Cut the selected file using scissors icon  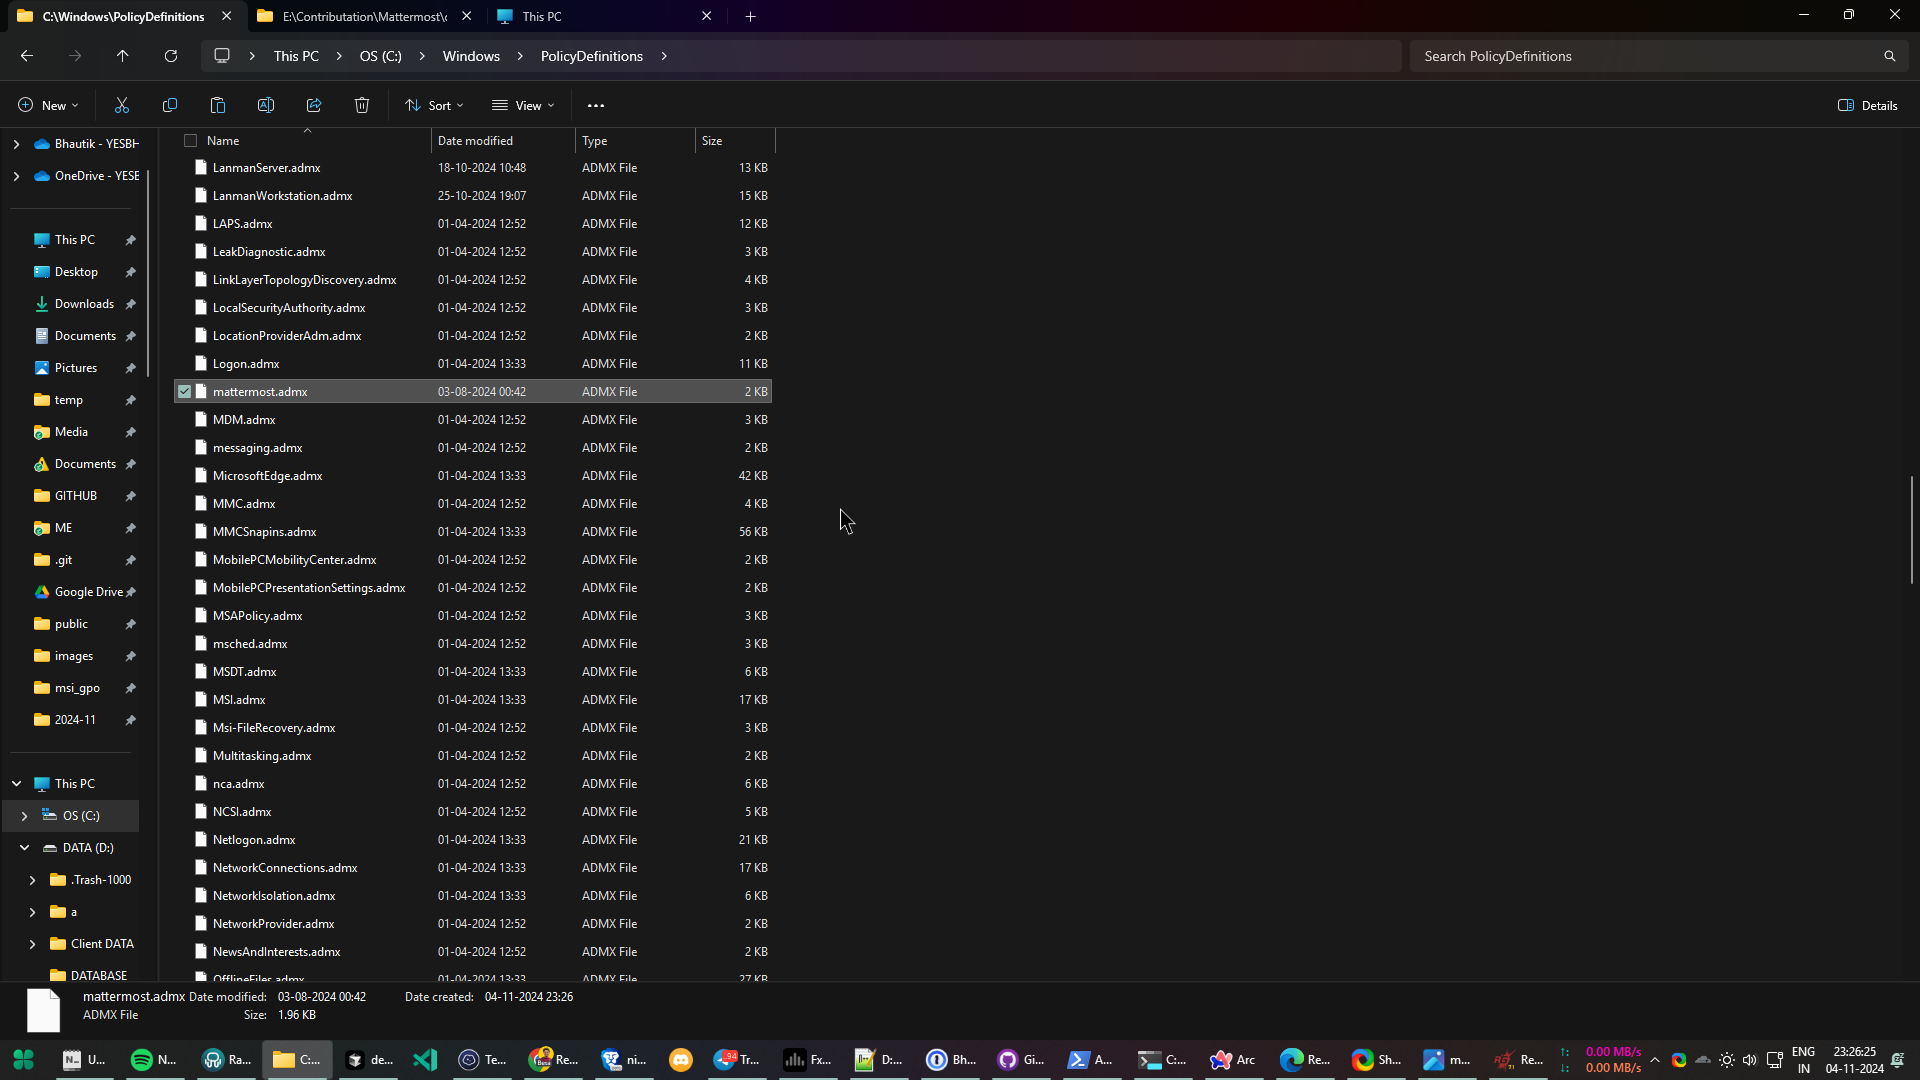tap(122, 105)
